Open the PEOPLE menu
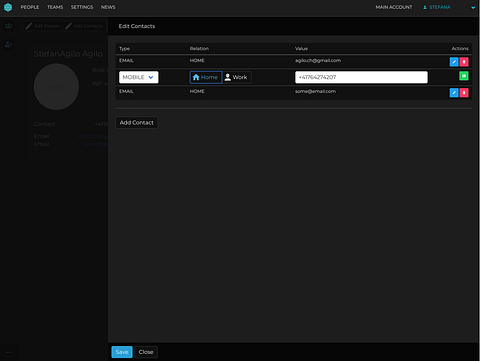The height and width of the screenshot is (361, 480). 30,7
